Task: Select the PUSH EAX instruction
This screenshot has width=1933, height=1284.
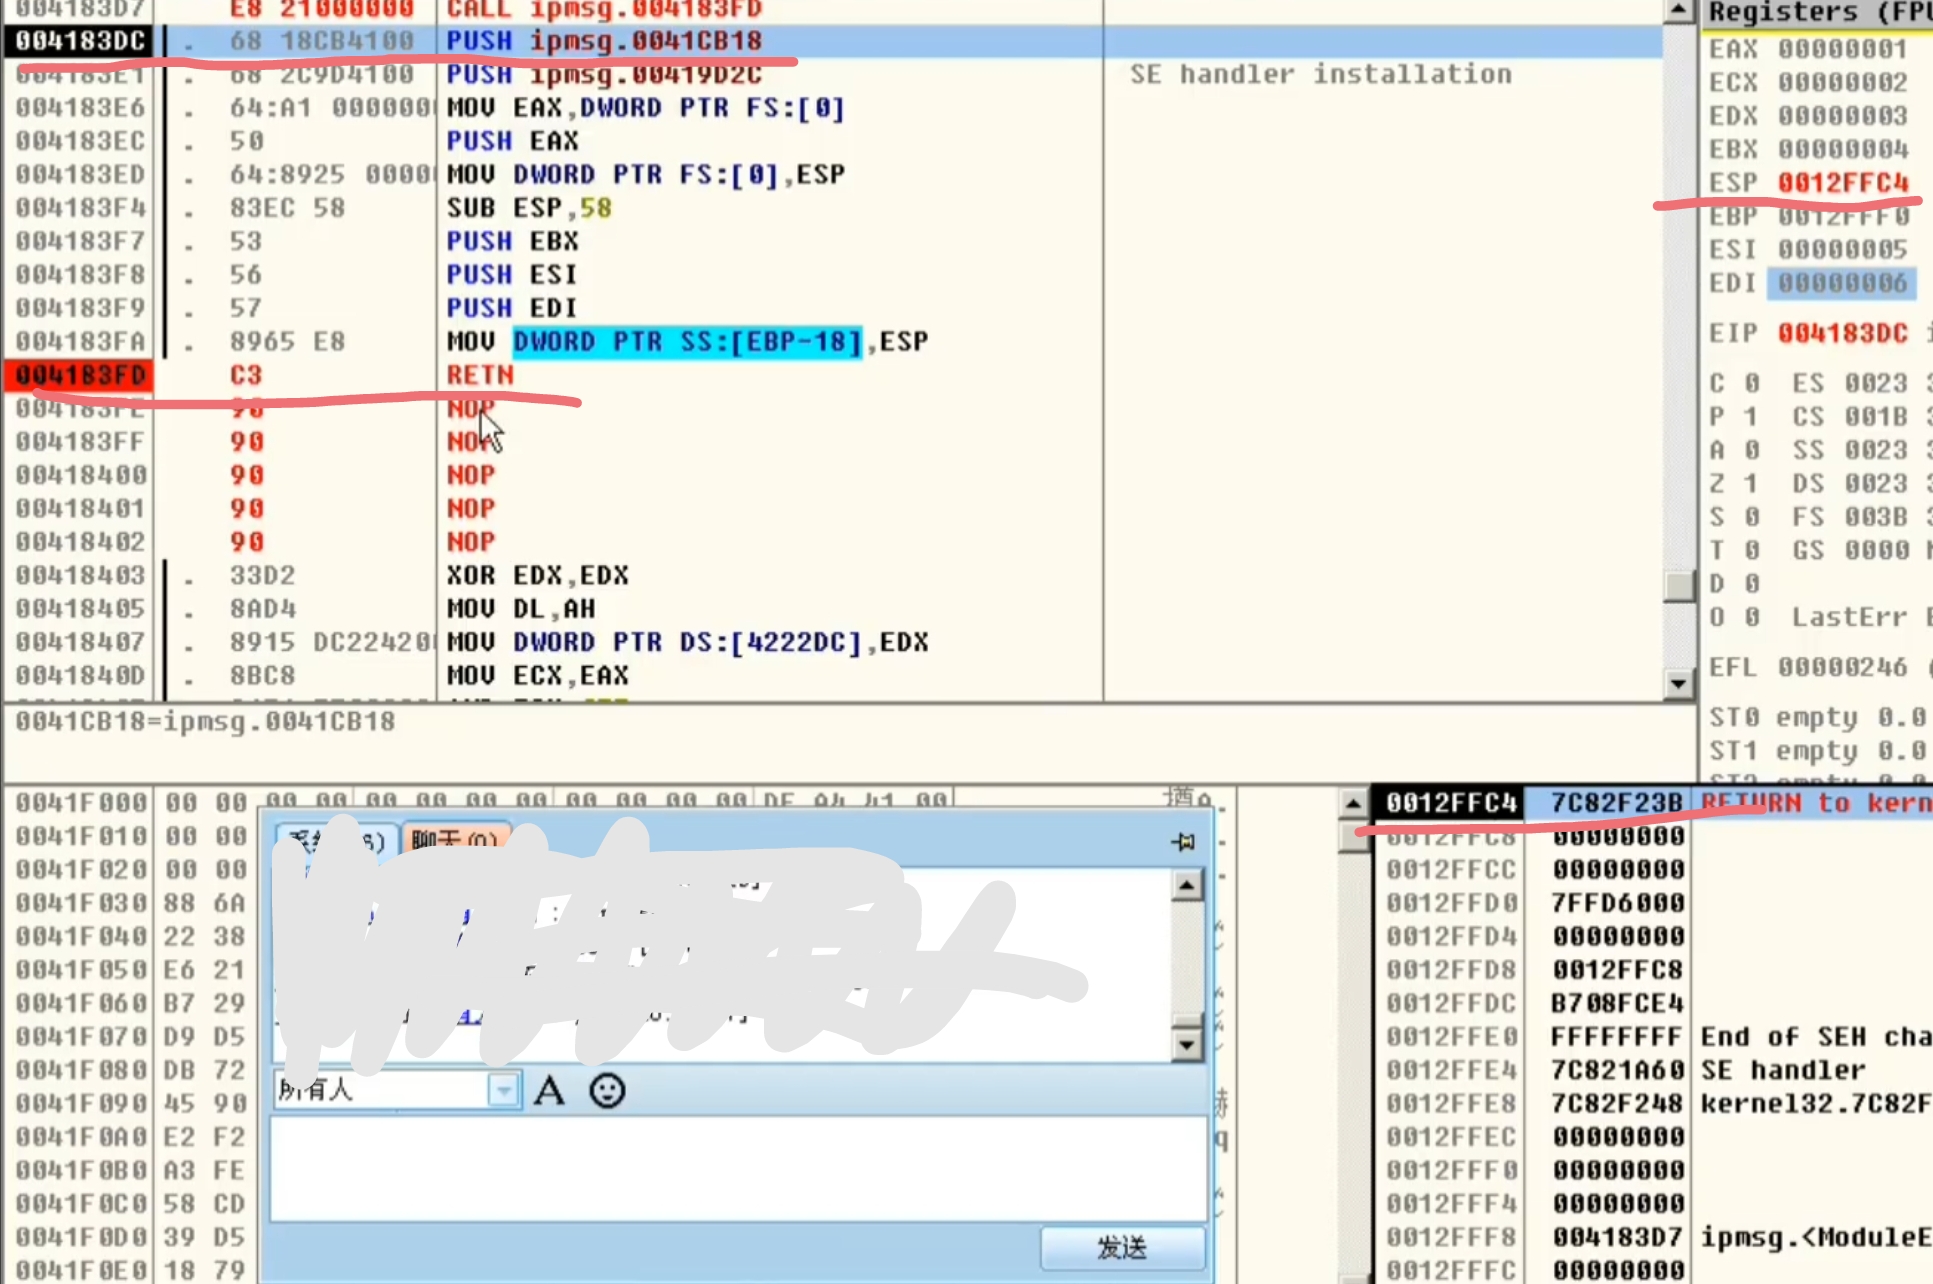Action: pyautogui.click(x=512, y=141)
